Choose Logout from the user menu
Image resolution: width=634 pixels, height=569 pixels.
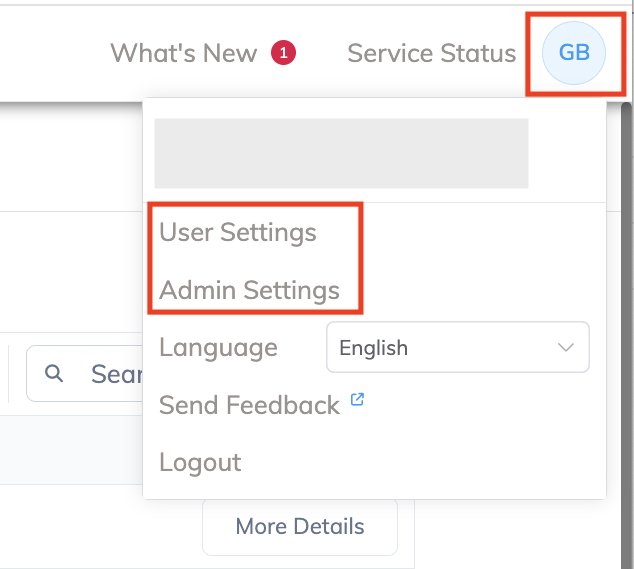click(x=200, y=462)
